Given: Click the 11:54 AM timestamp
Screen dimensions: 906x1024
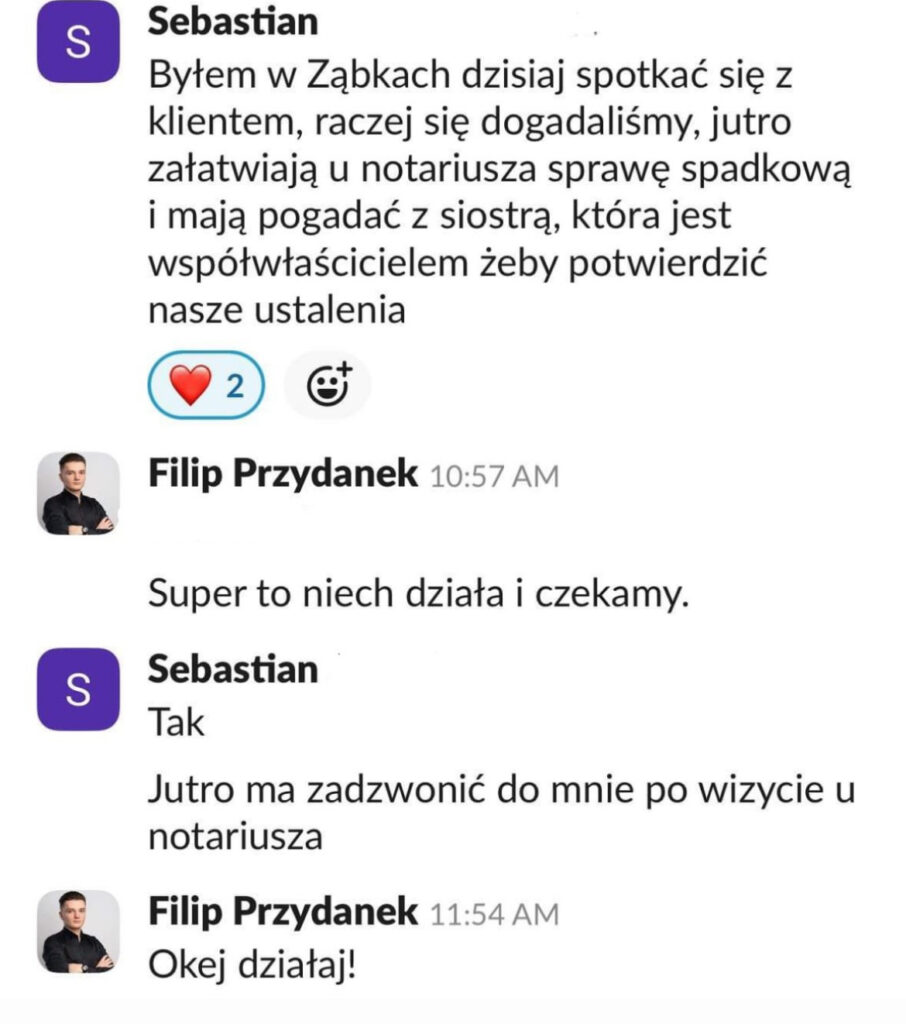Looking at the screenshot, I should [x=493, y=913].
